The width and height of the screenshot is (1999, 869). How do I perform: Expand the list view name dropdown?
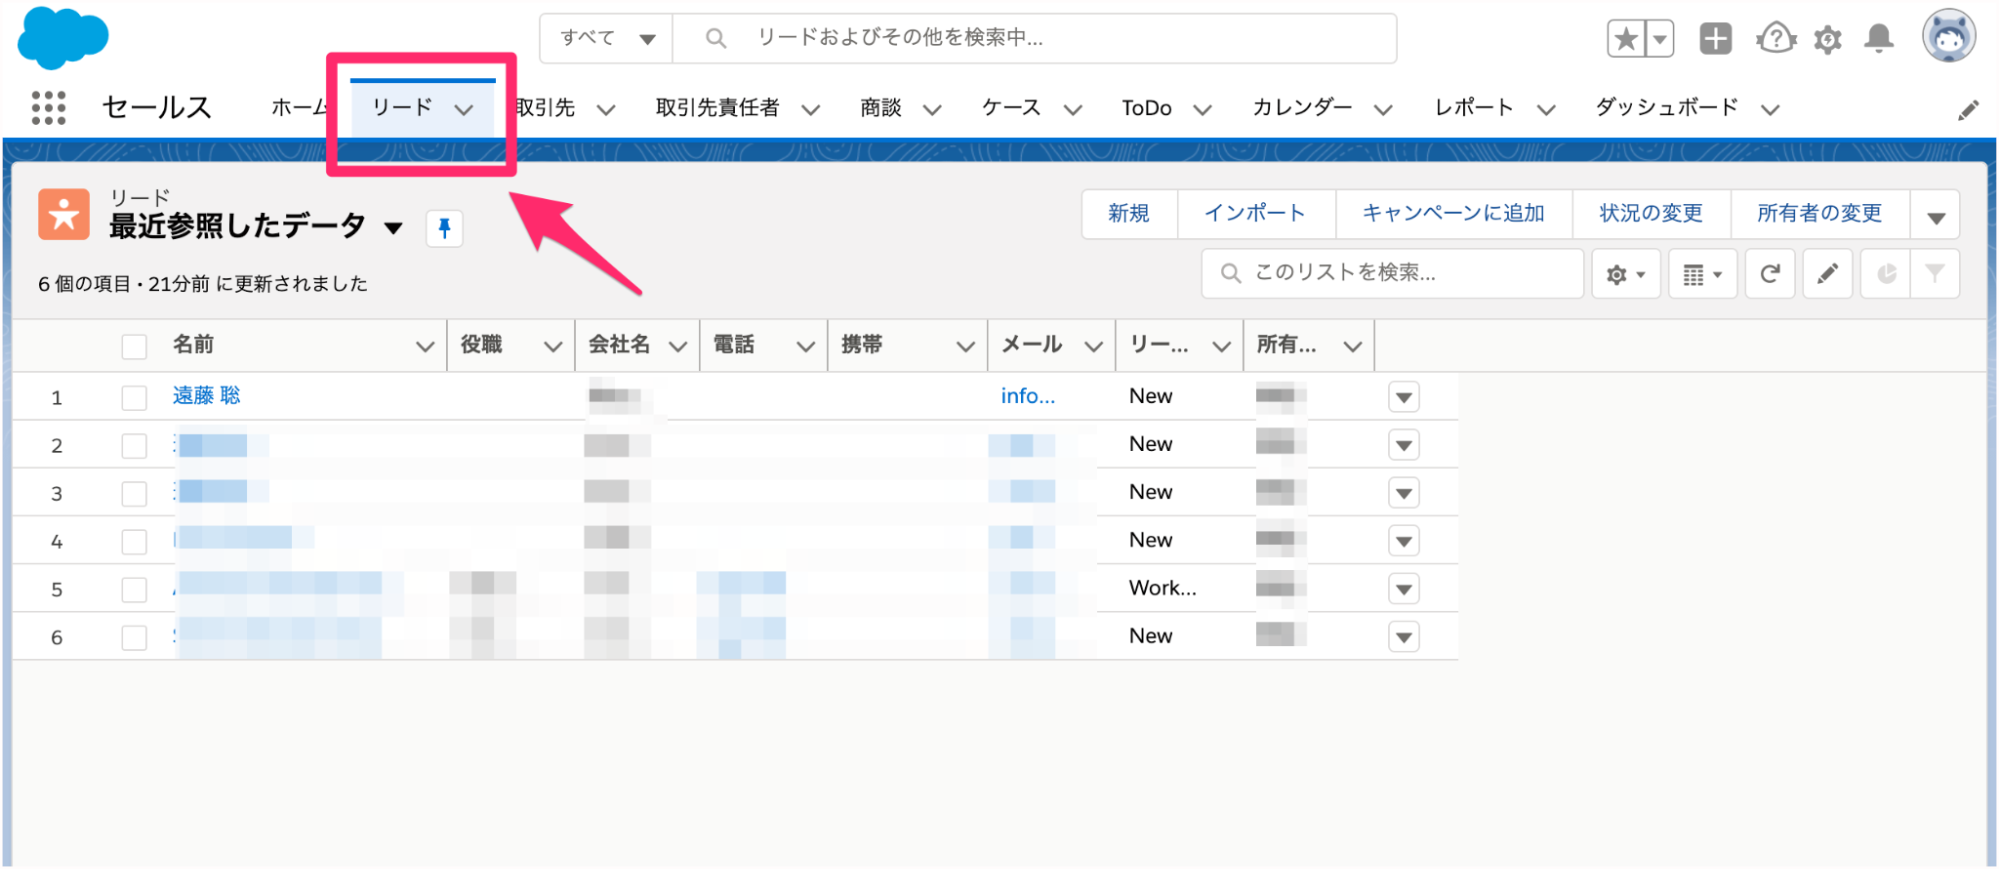pyautogui.click(x=394, y=228)
